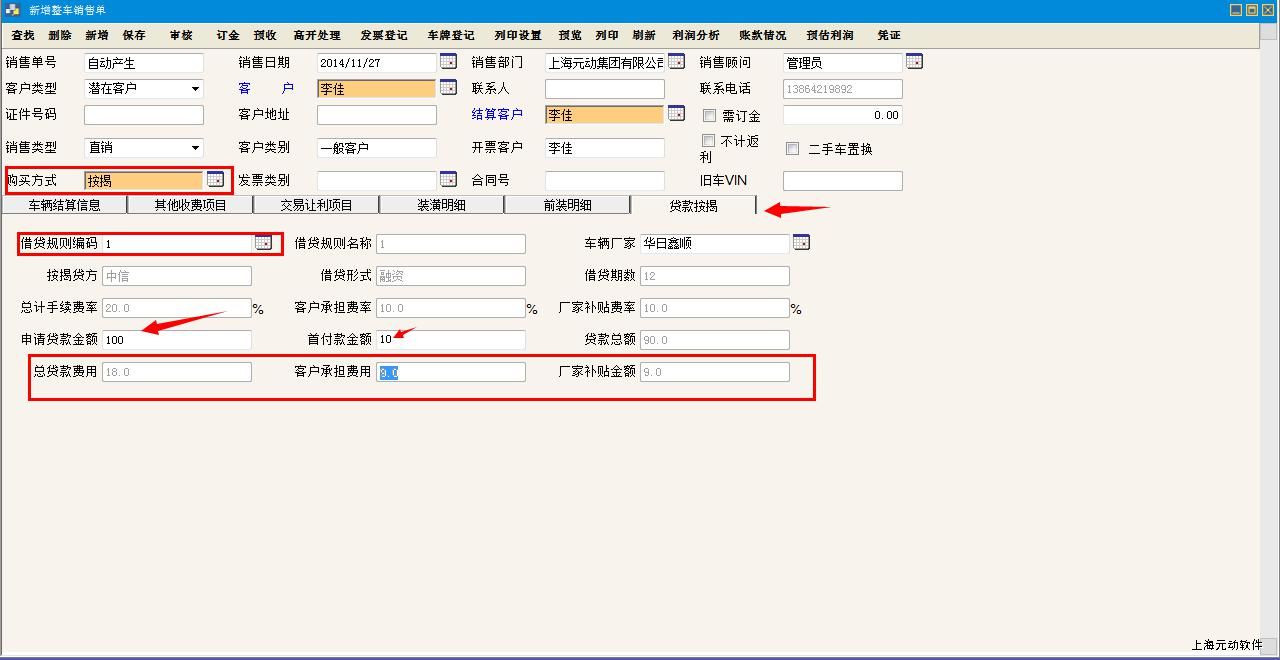The image size is (1280, 660).
Task: Click the 审核 toolbar button
Action: coord(181,35)
